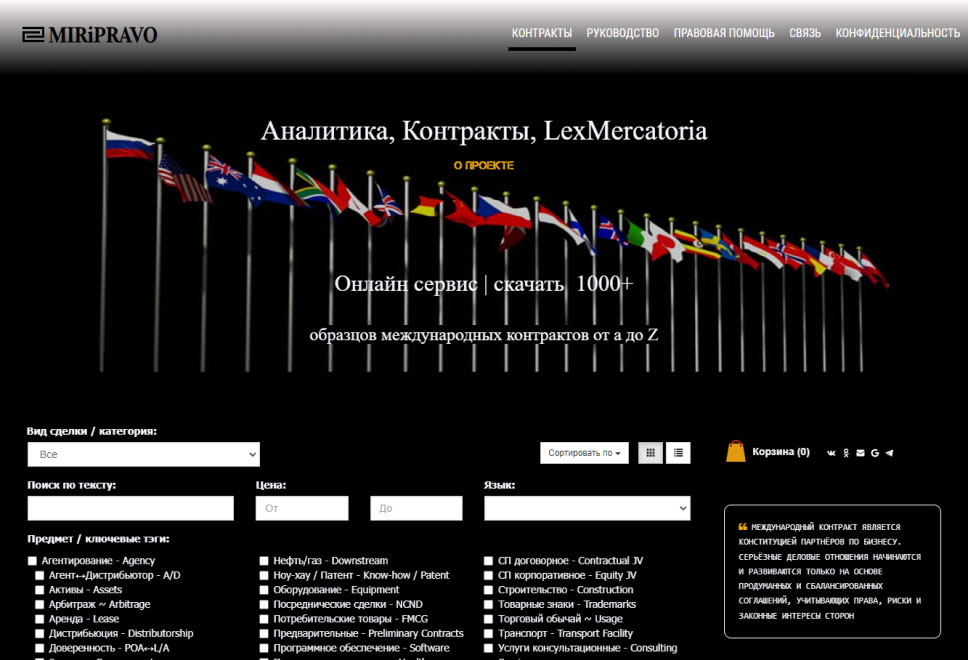The width and height of the screenshot is (968, 660).
Task: Open the Вид сделки category dropdown
Action: tap(144, 454)
